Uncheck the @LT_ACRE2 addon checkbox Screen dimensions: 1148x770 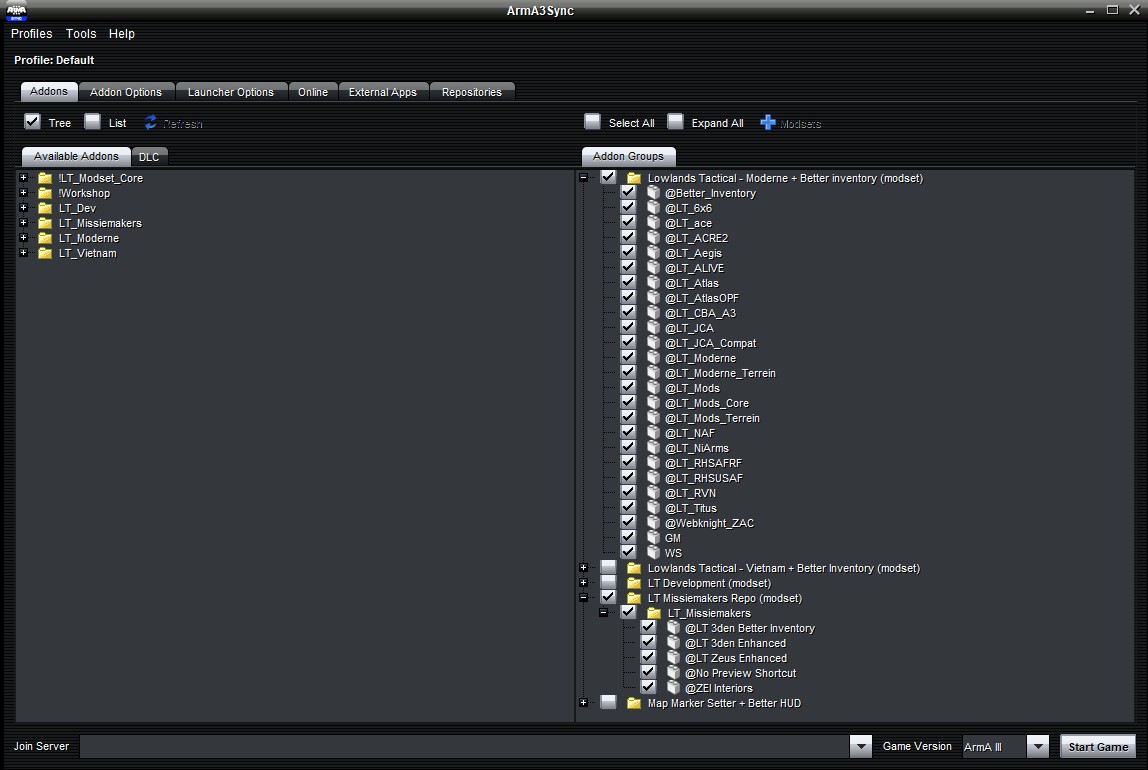628,236
